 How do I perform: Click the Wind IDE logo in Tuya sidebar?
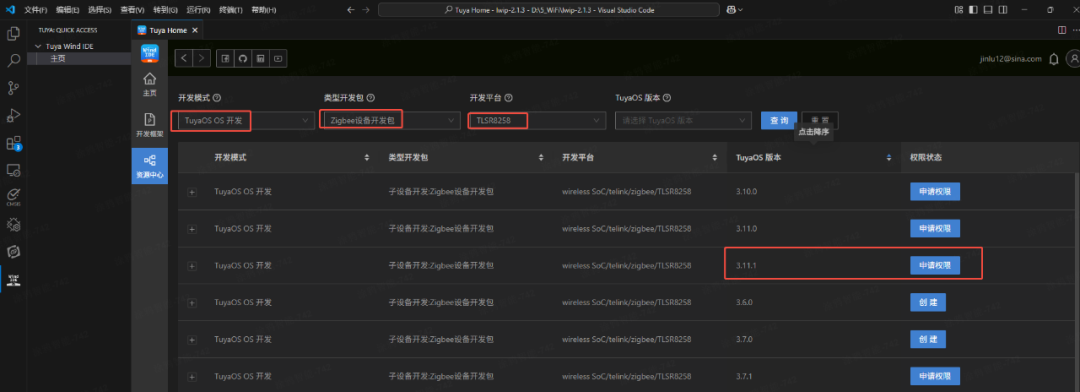tap(149, 53)
